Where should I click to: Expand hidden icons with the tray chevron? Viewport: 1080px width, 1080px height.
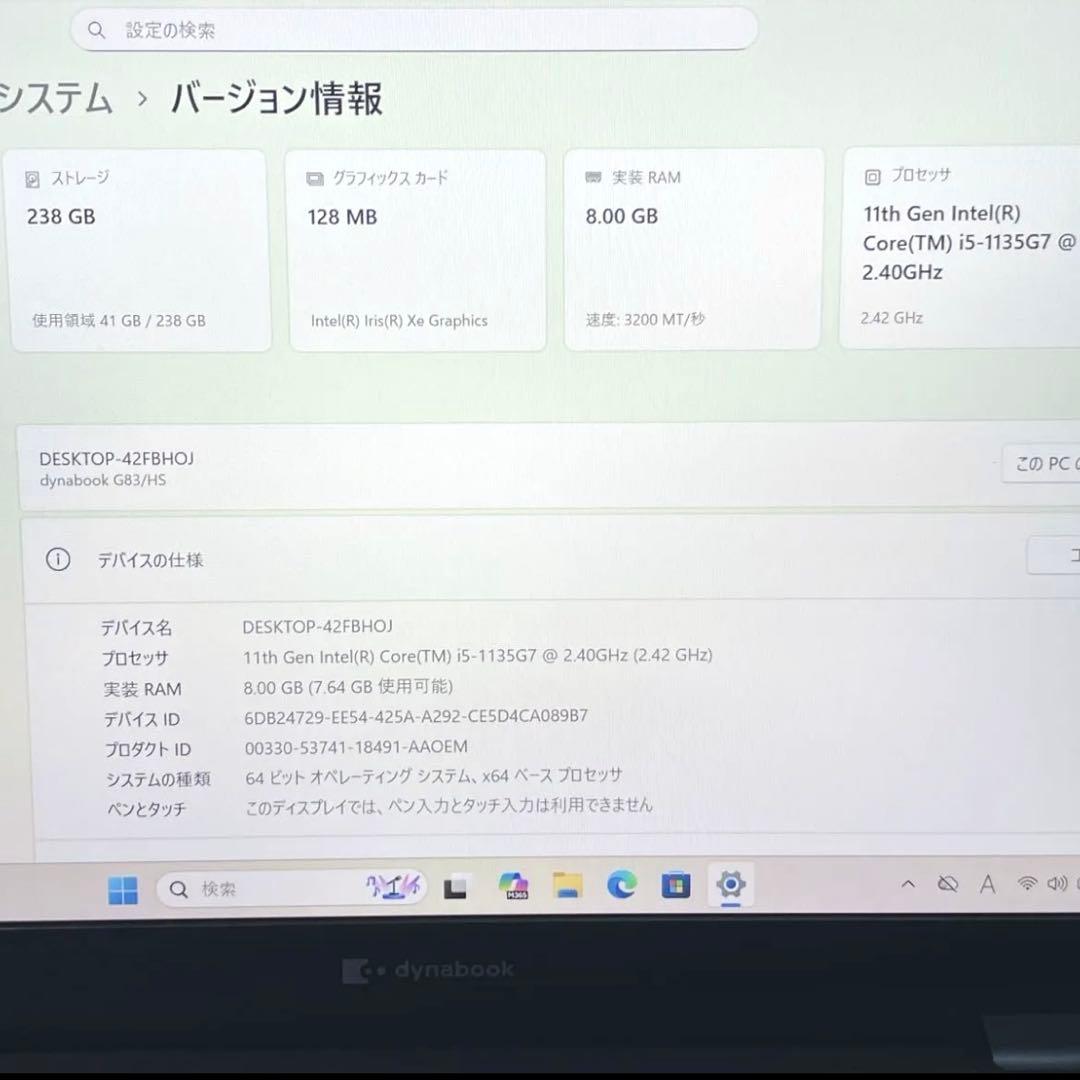pyautogui.click(x=908, y=884)
